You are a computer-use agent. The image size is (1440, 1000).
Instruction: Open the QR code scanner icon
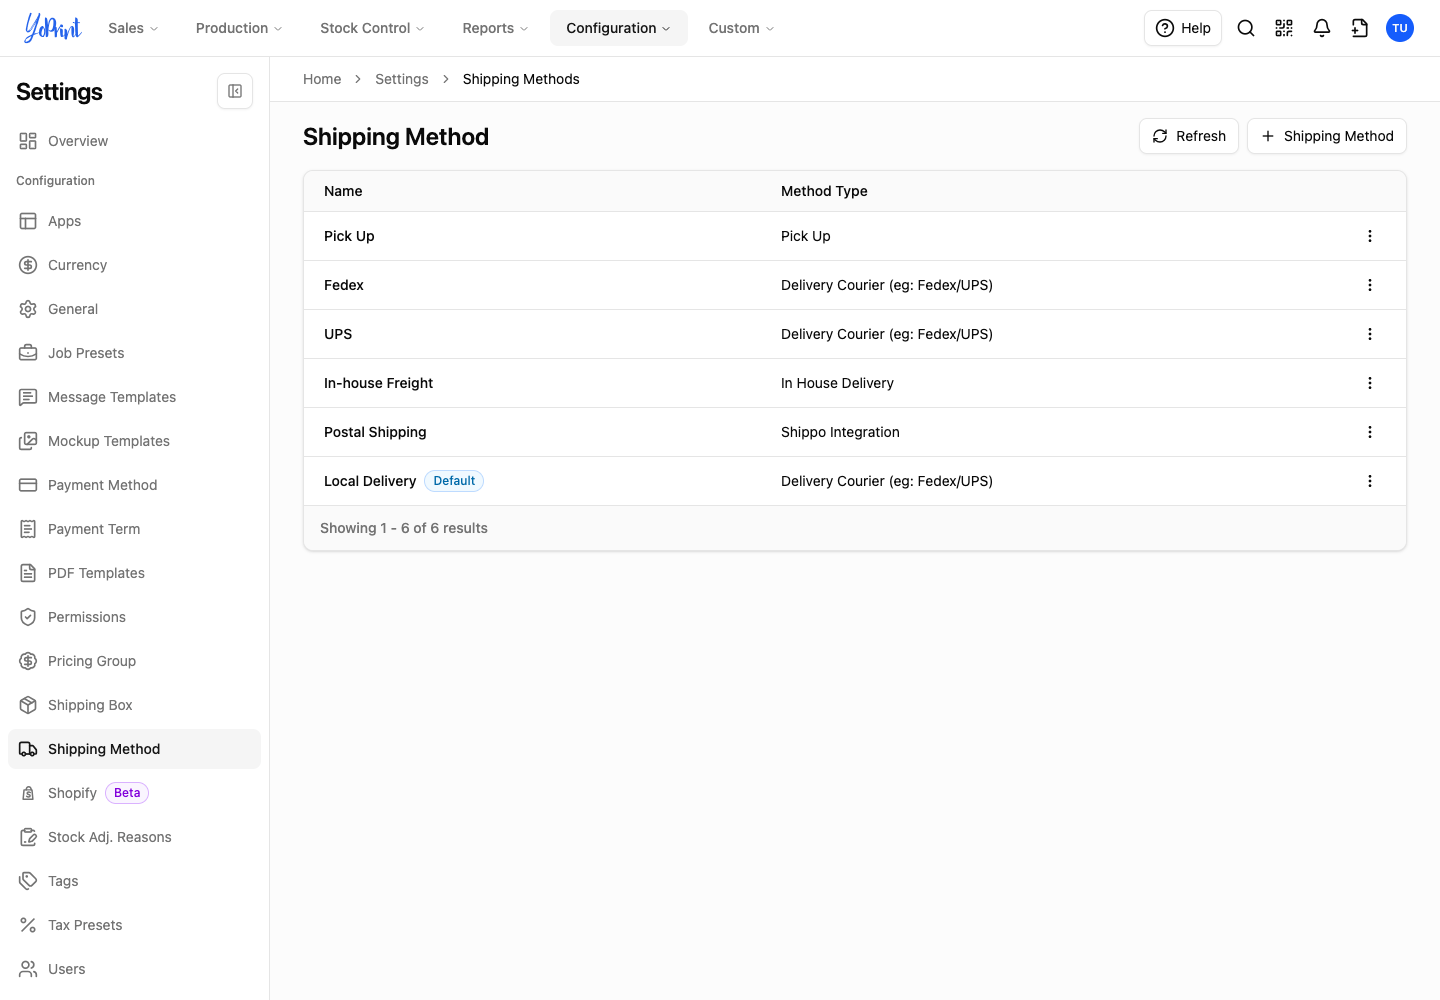click(1284, 28)
